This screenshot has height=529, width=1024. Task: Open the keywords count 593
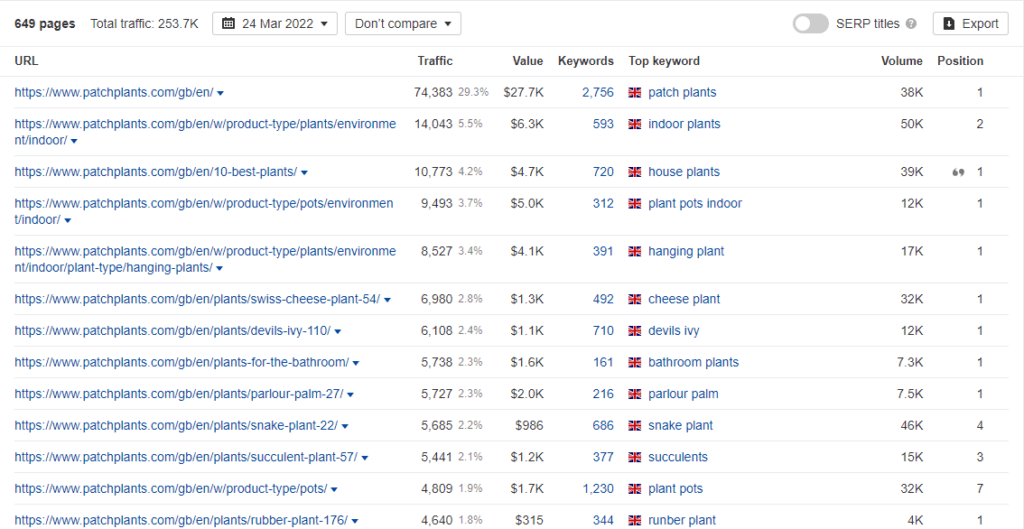[603, 124]
